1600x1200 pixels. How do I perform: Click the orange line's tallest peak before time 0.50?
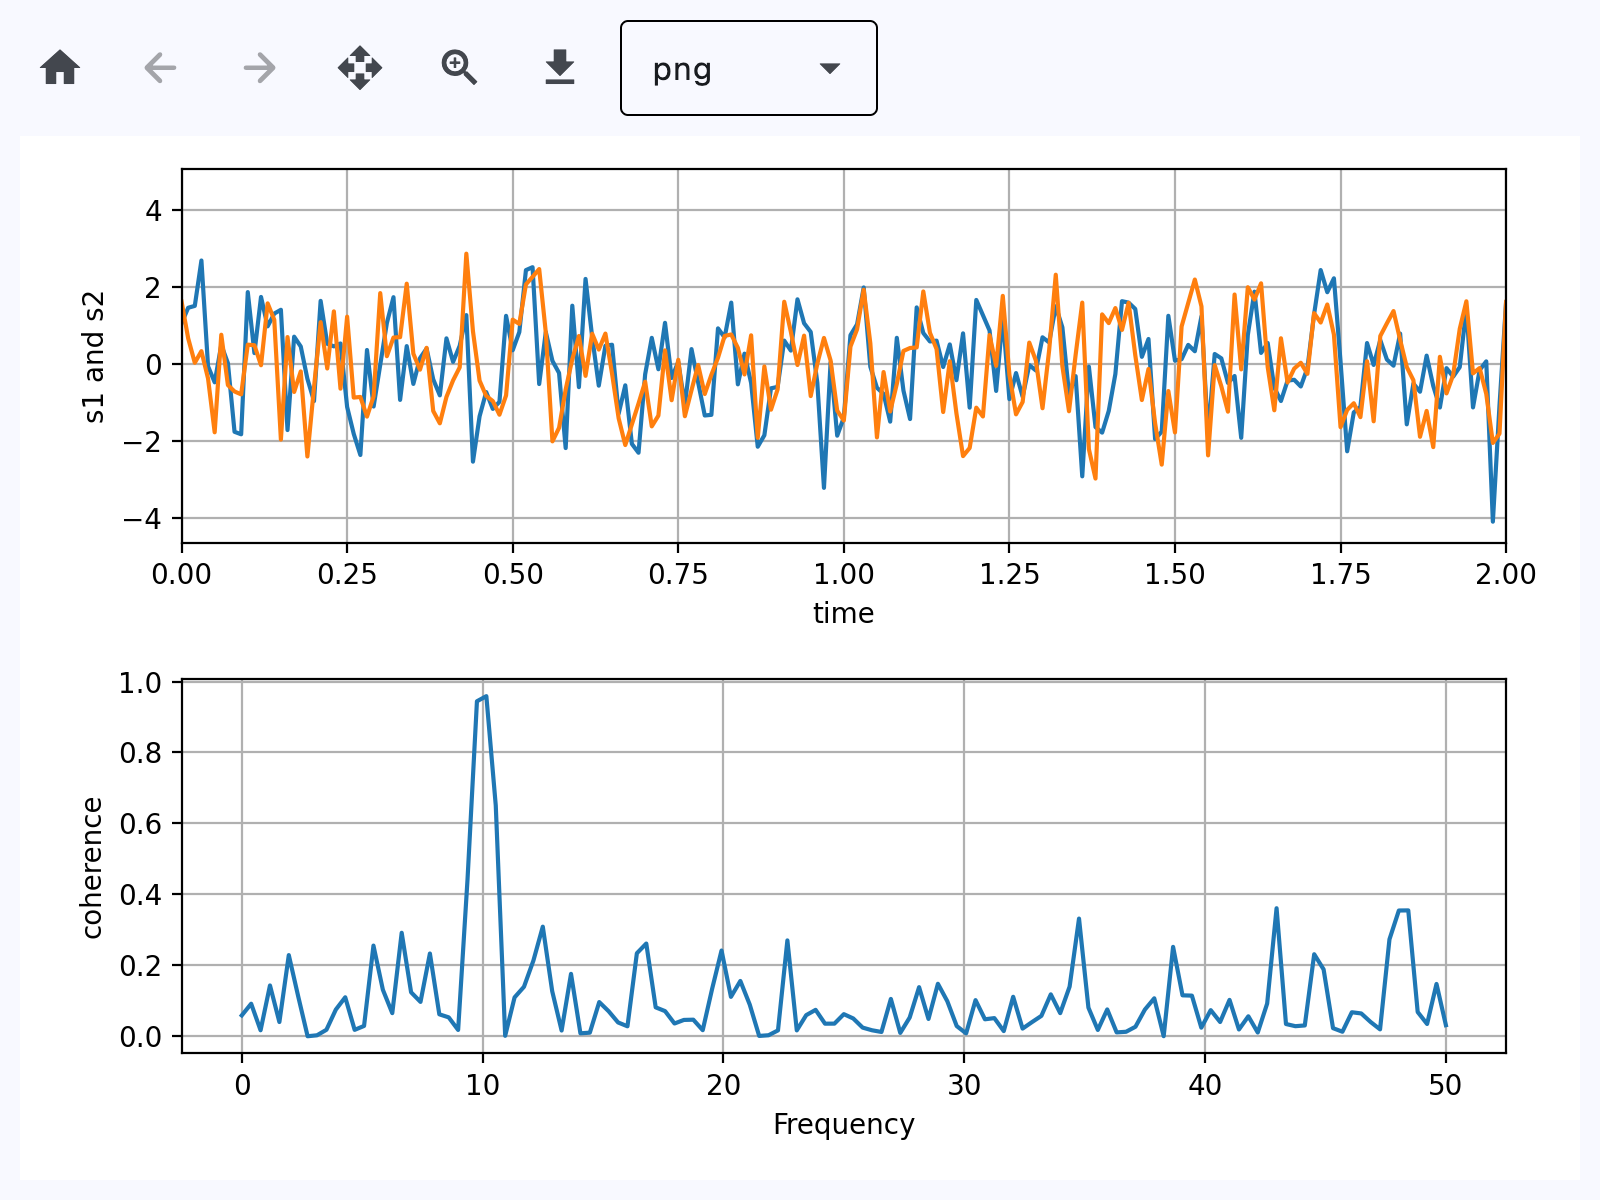coord(466,255)
